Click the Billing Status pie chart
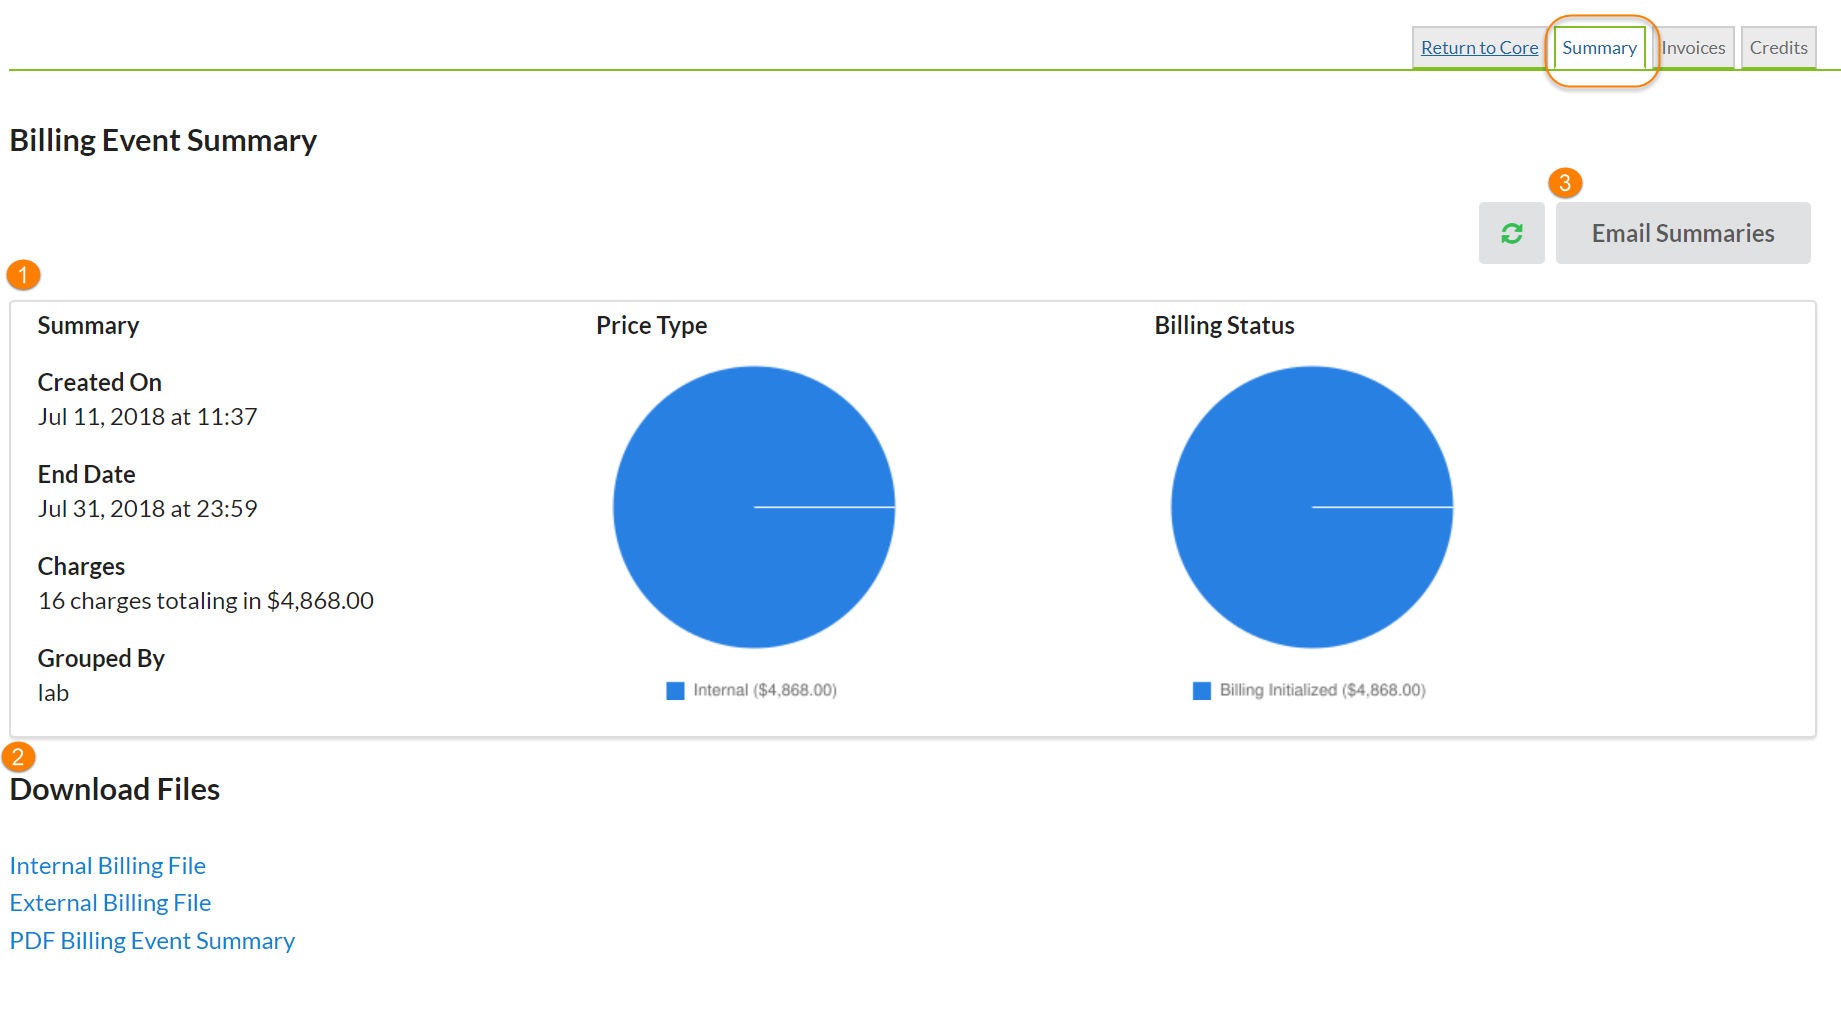The image size is (1841, 1030). tap(1311, 507)
